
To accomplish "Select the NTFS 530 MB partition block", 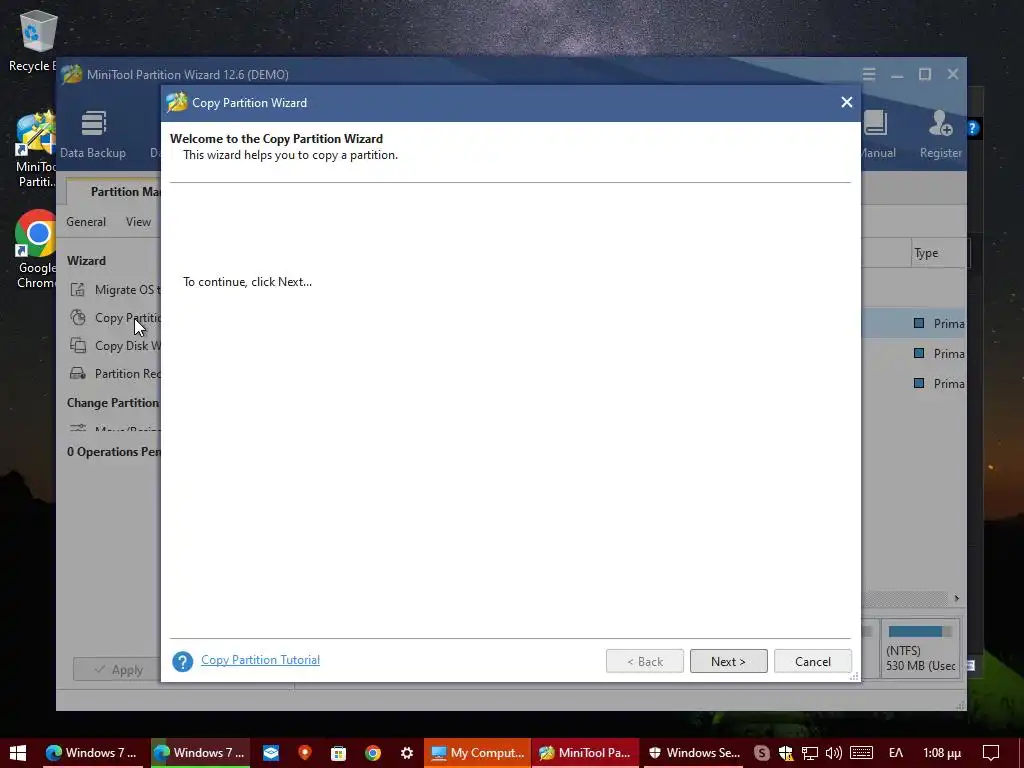I will pos(920,648).
